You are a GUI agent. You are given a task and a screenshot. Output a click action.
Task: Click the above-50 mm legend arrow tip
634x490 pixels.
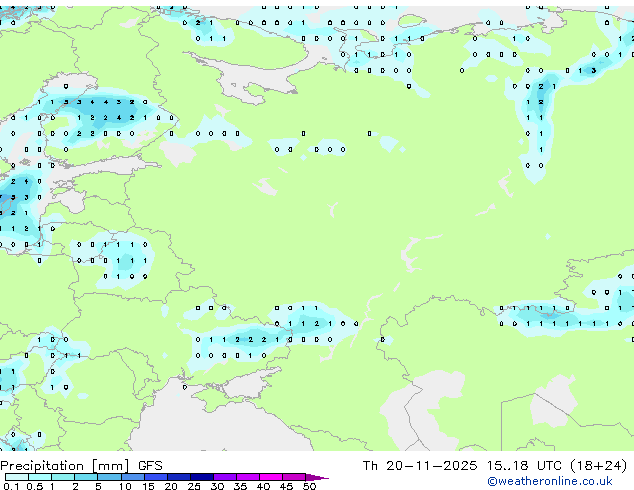(317, 477)
